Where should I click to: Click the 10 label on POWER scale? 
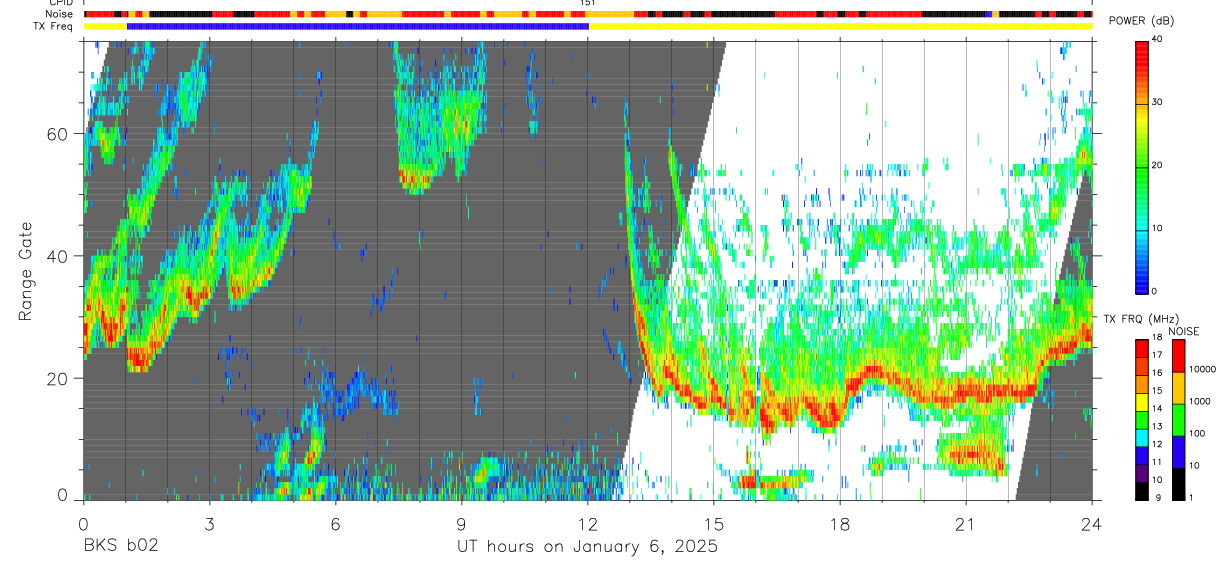point(1157,228)
